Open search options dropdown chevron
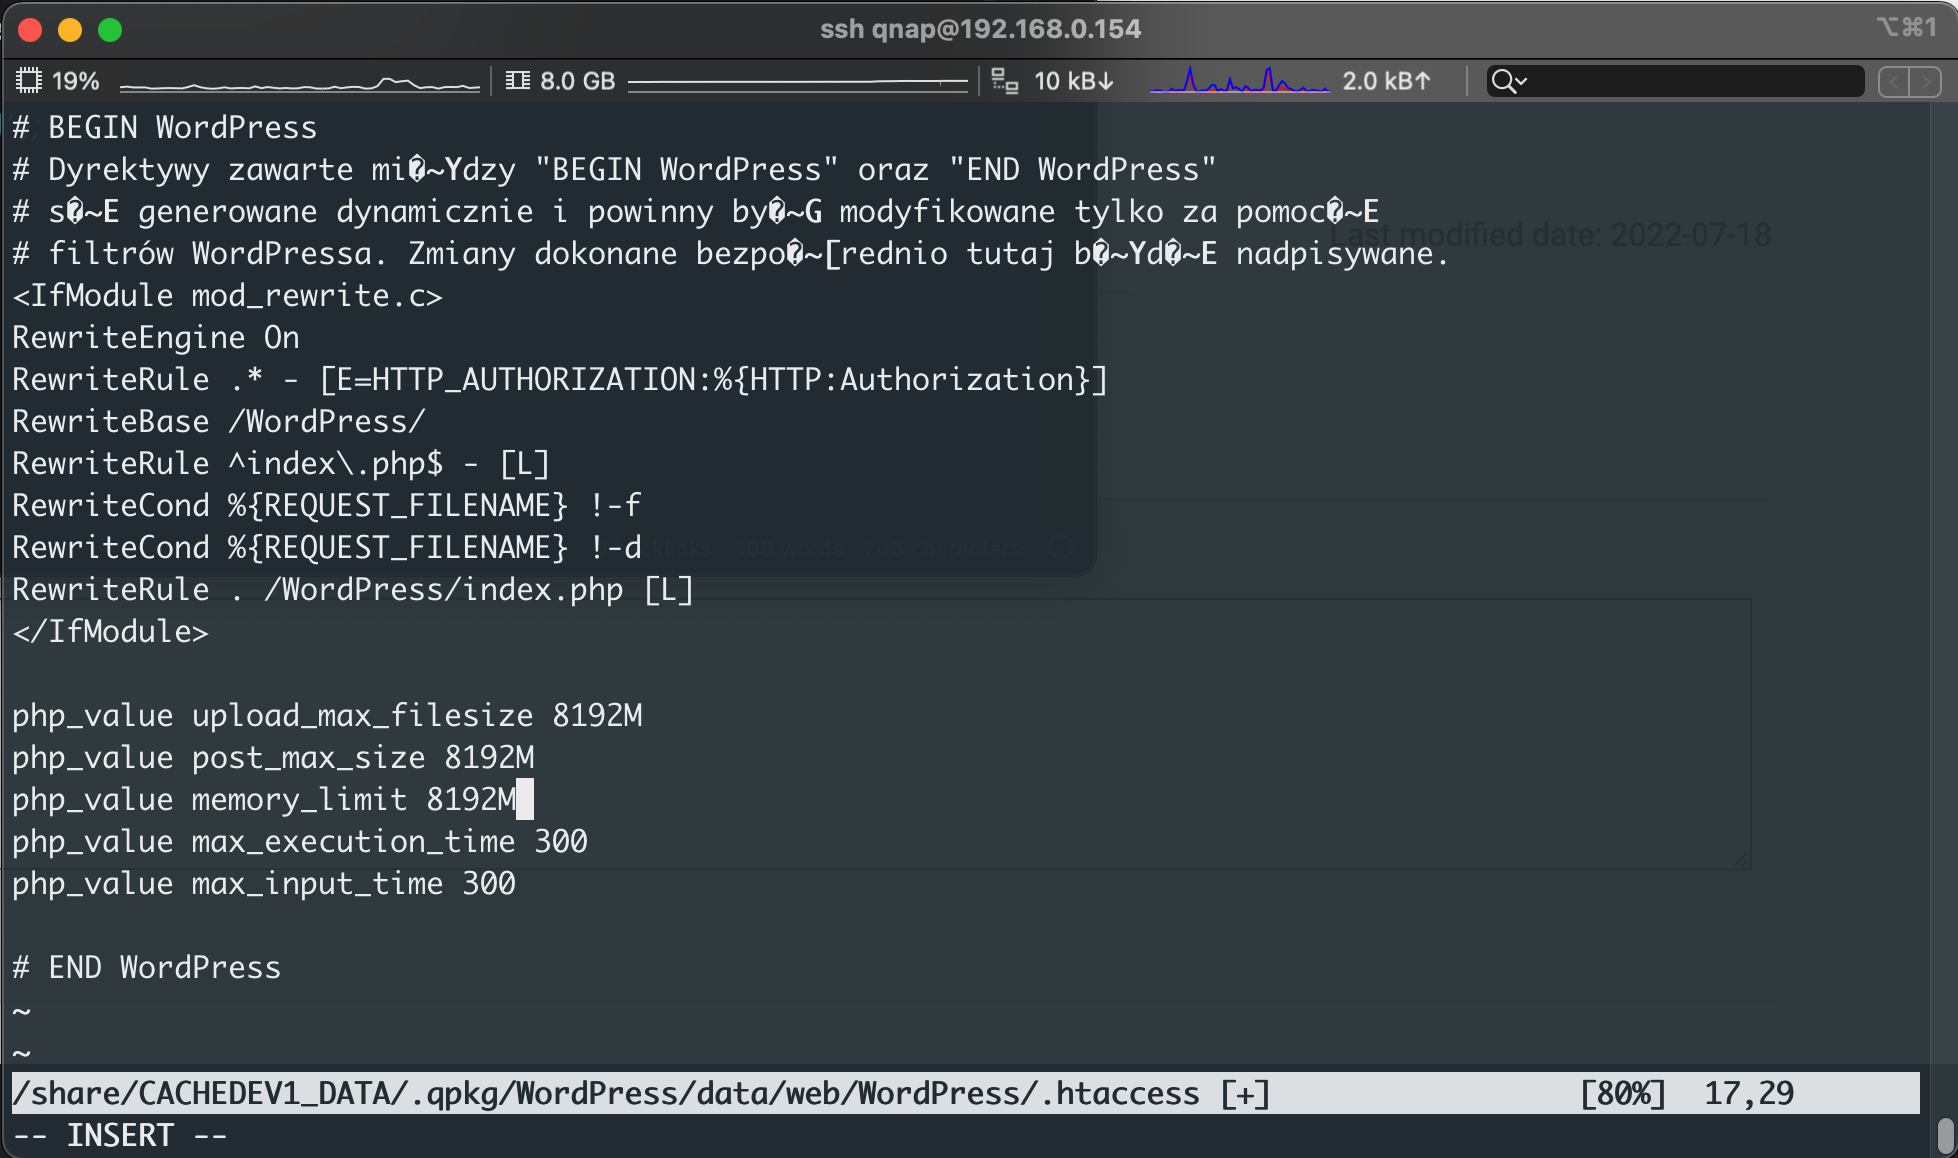The height and width of the screenshot is (1158, 1958). point(1522,81)
